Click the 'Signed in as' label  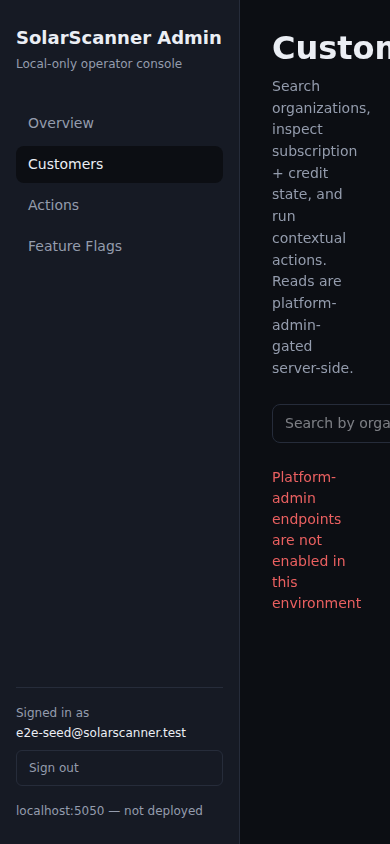[53, 713]
